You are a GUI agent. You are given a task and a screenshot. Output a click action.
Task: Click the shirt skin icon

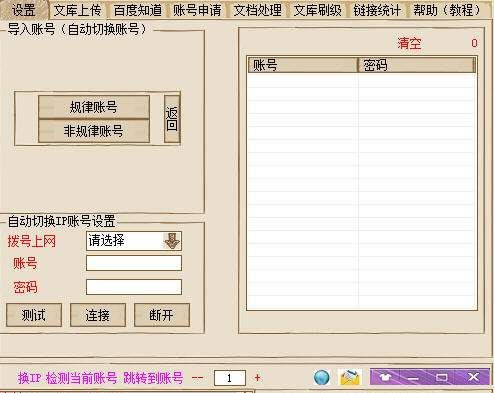pyautogui.click(x=386, y=377)
